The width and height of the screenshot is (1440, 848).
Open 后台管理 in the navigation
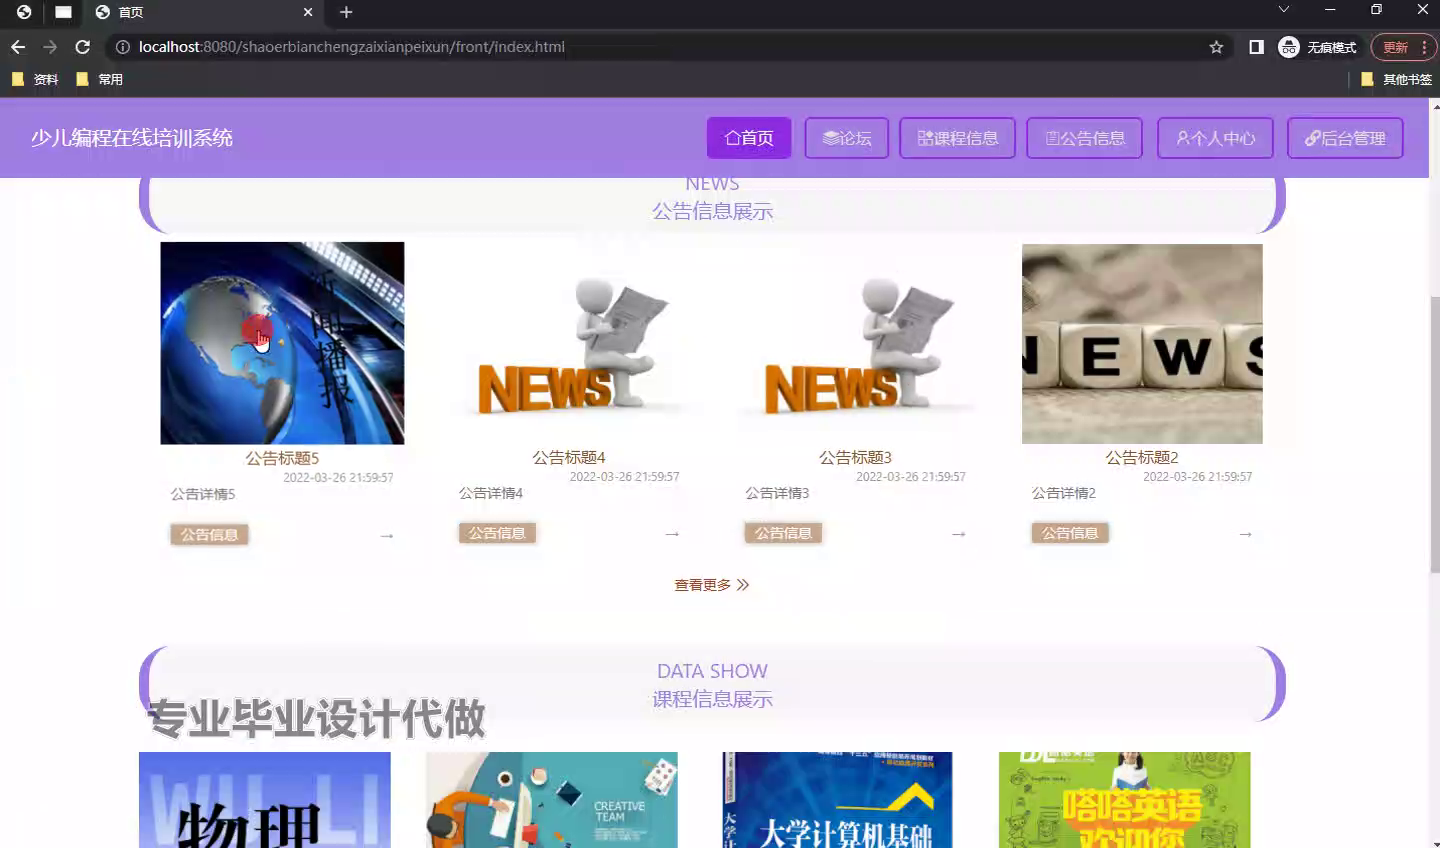point(1345,138)
